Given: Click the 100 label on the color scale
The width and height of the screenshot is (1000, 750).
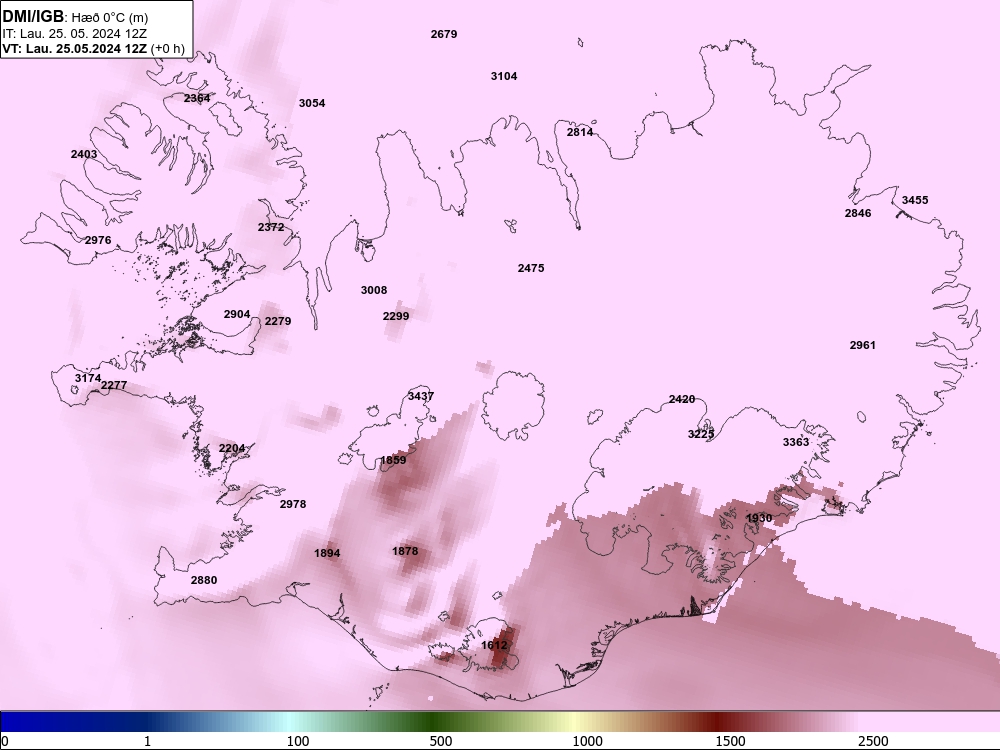Looking at the screenshot, I should [x=298, y=742].
